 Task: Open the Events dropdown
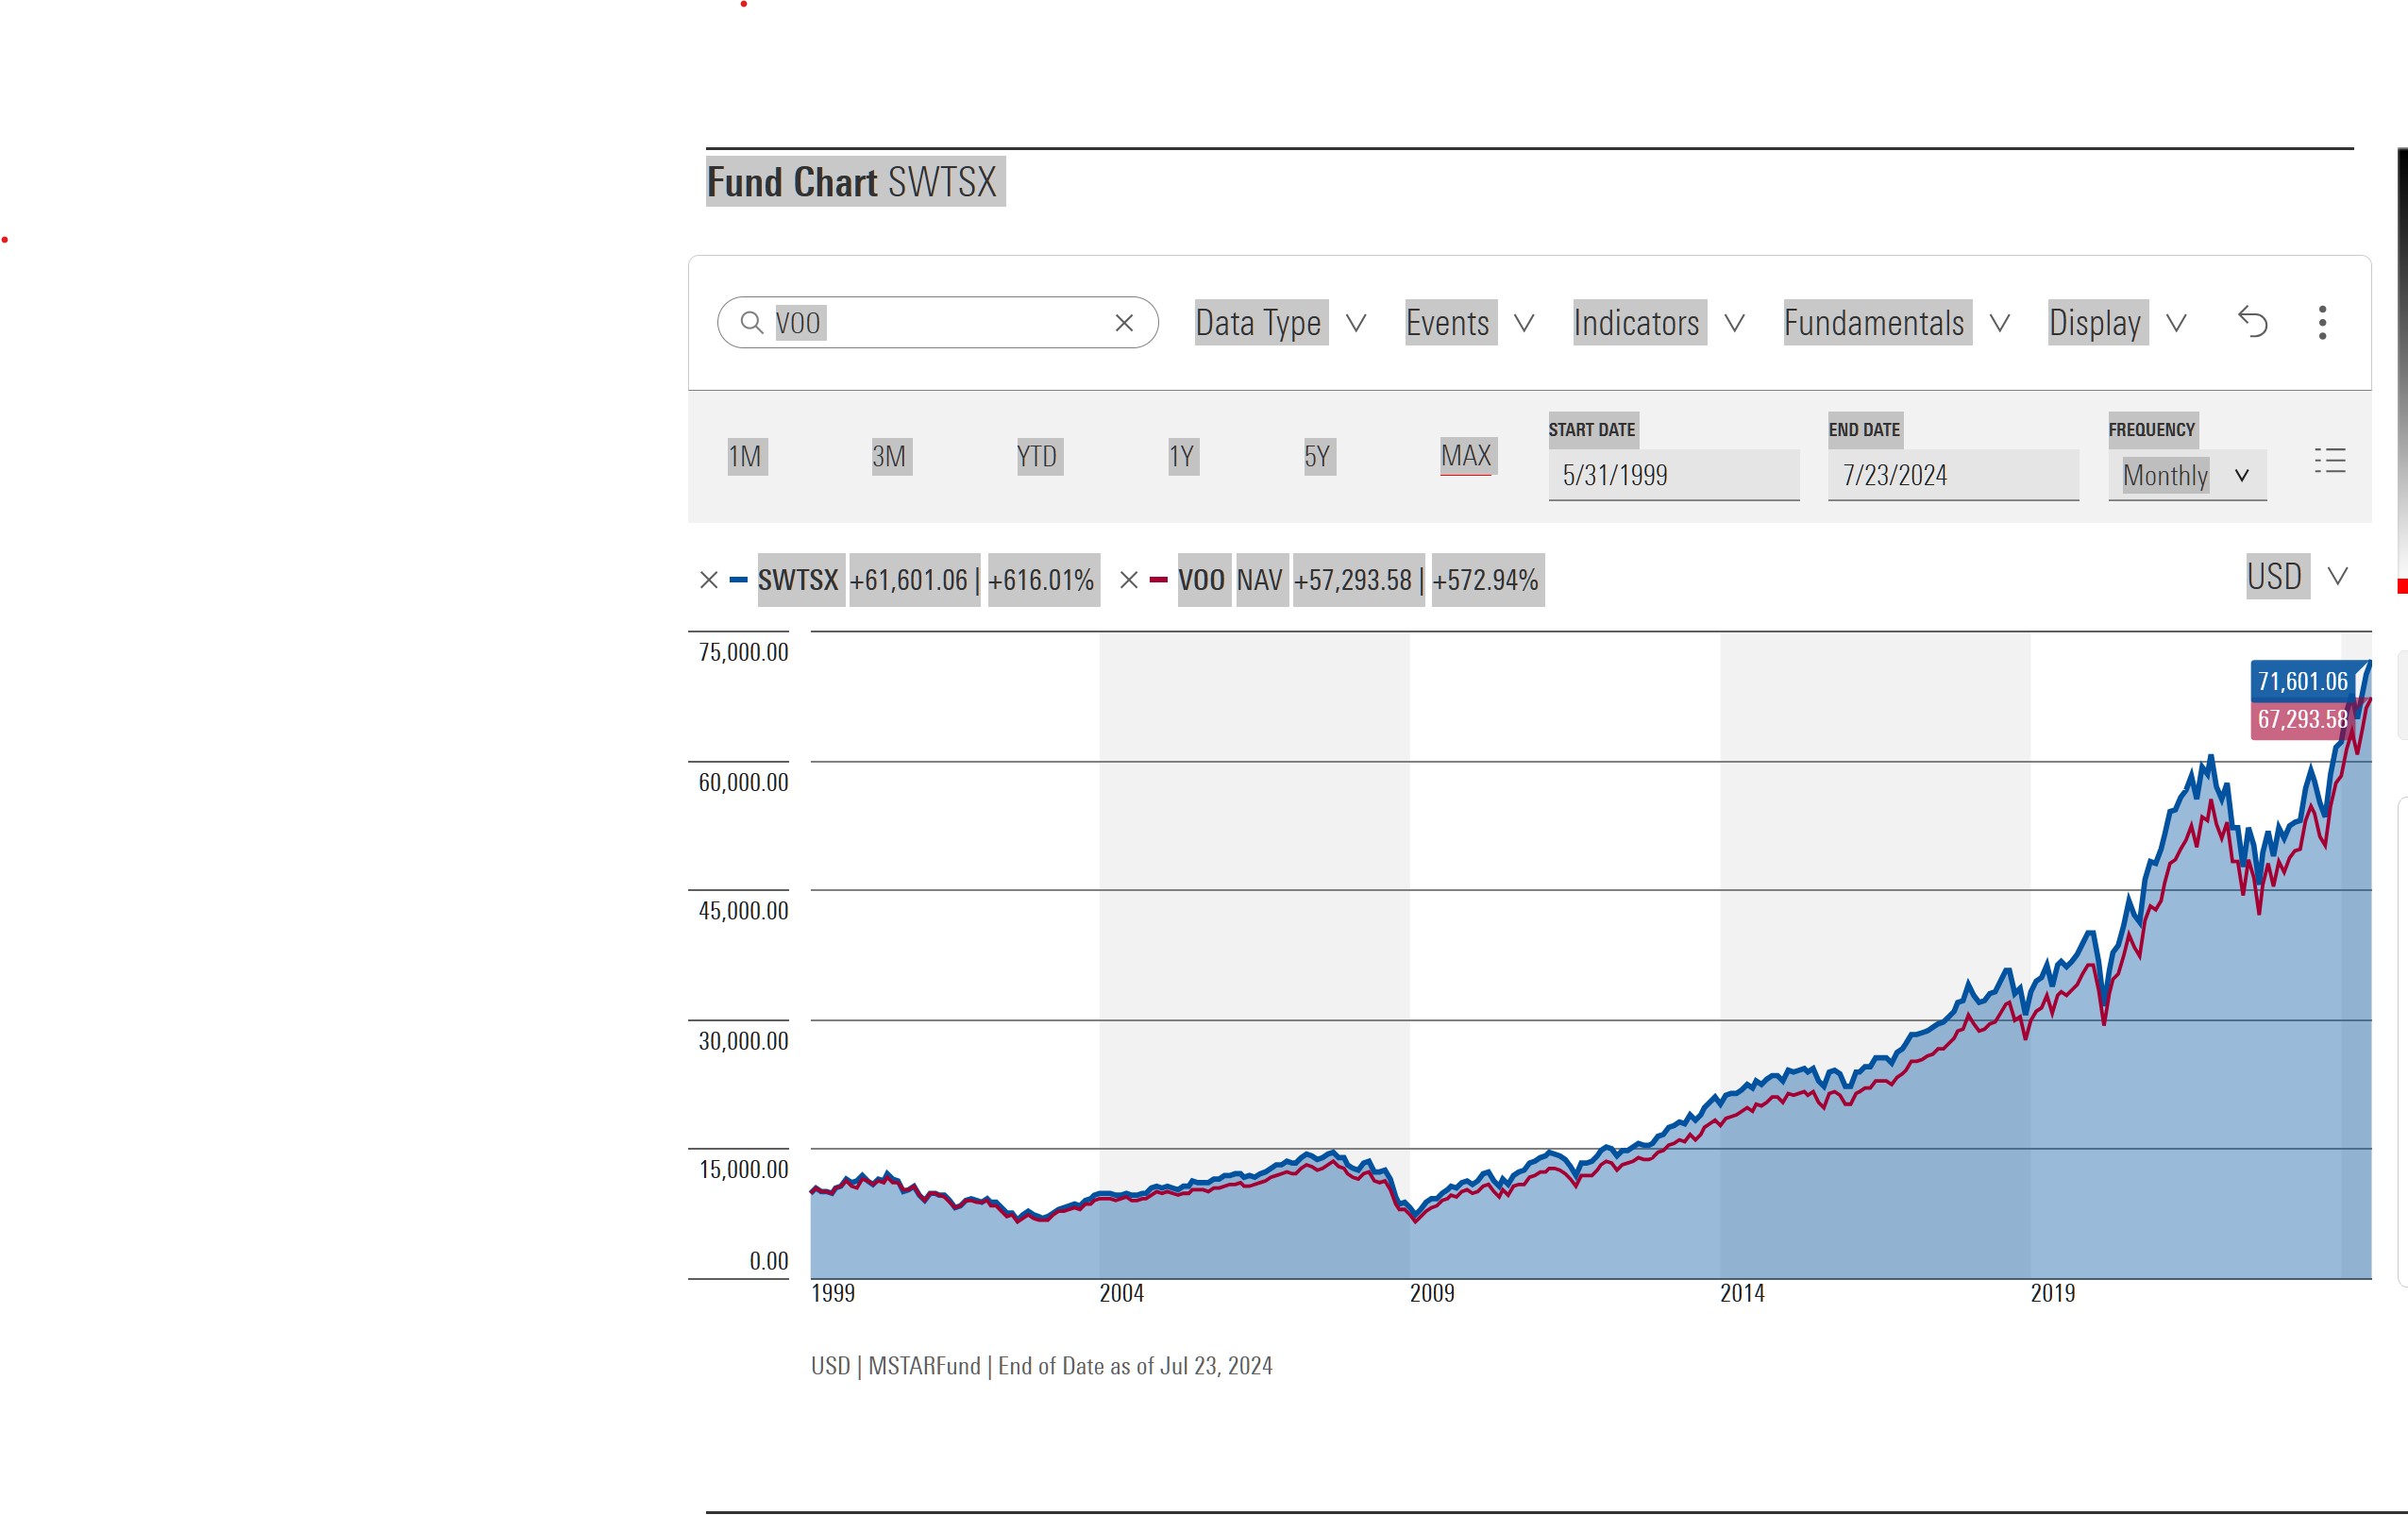pyautogui.click(x=1469, y=322)
